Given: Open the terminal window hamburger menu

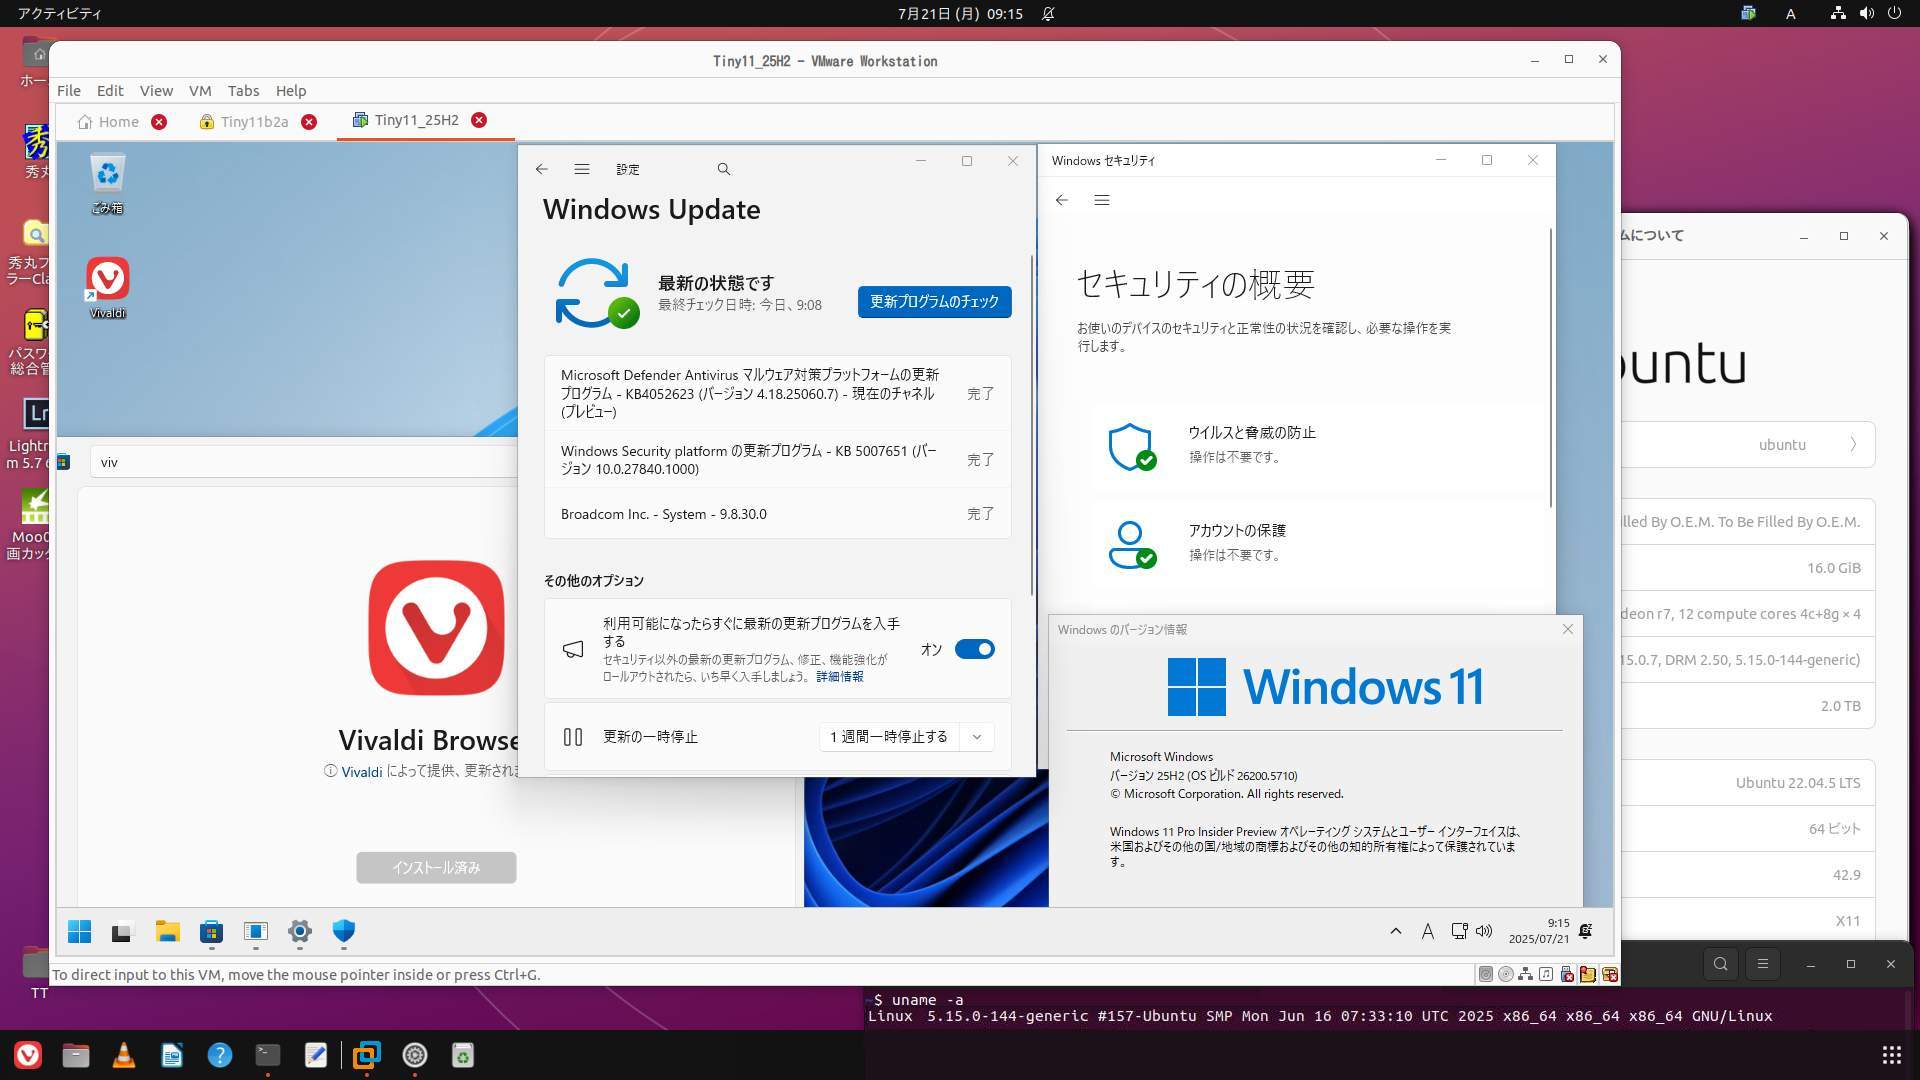Looking at the screenshot, I should [x=1763, y=964].
